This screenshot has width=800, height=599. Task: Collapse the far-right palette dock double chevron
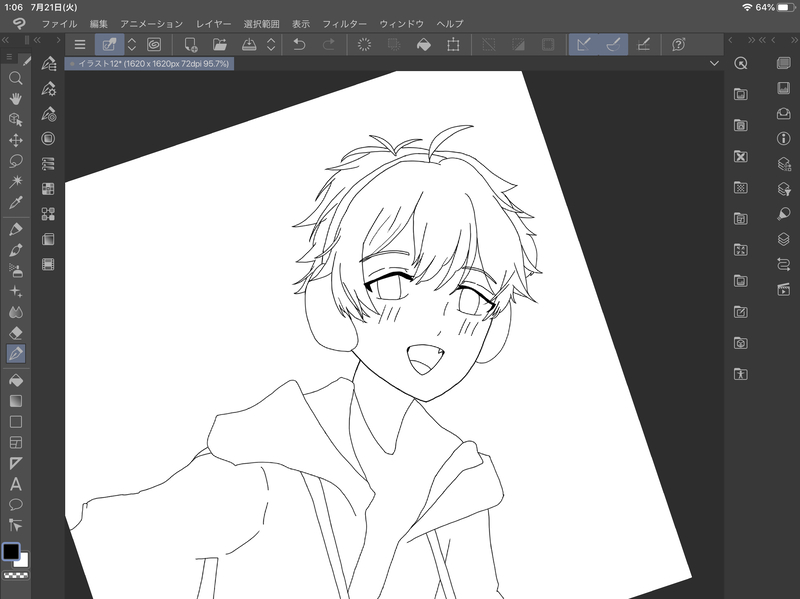(x=795, y=40)
